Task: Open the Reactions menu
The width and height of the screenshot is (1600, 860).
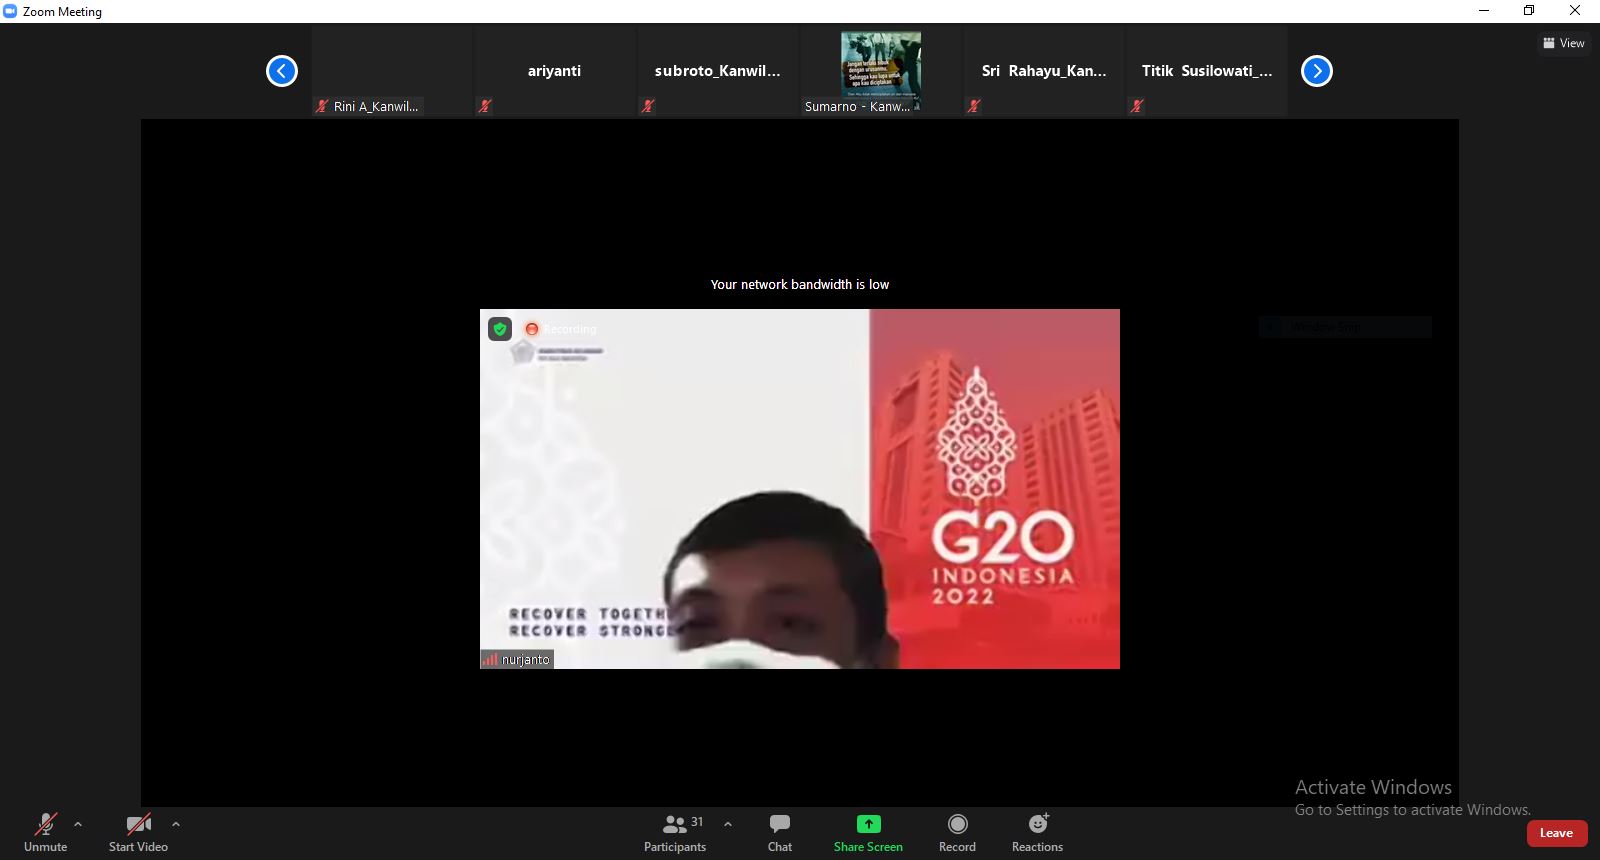Action: pos(1037,832)
